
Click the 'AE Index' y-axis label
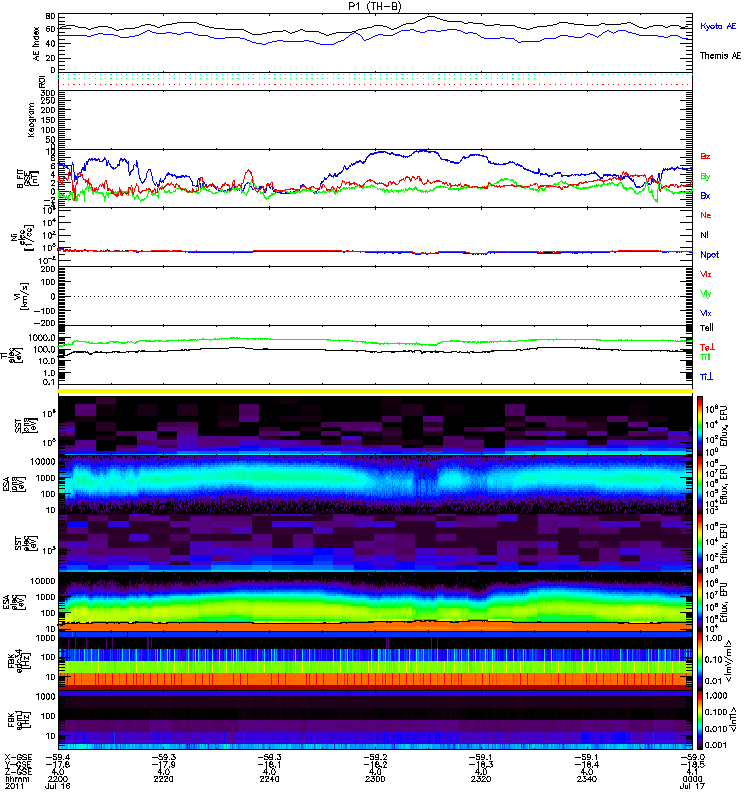(36, 43)
